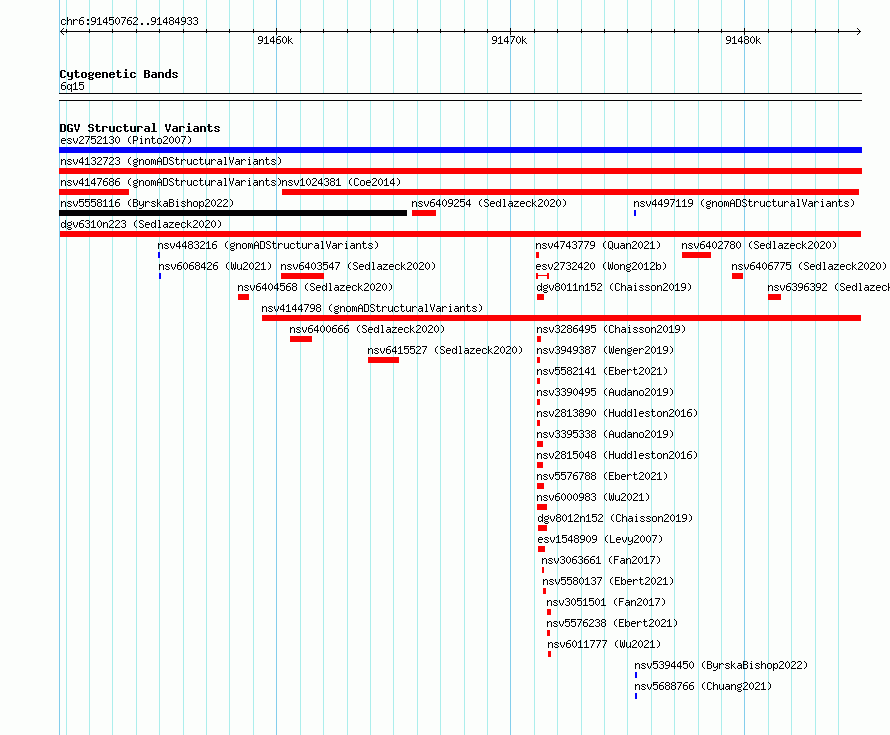
Task: Select the red nsv6406775 variant bar
Action: [737, 276]
